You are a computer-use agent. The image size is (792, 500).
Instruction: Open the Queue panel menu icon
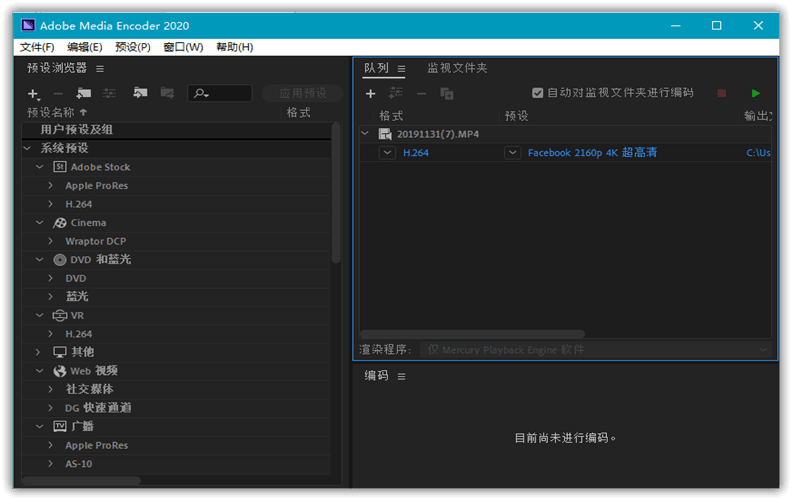(401, 69)
